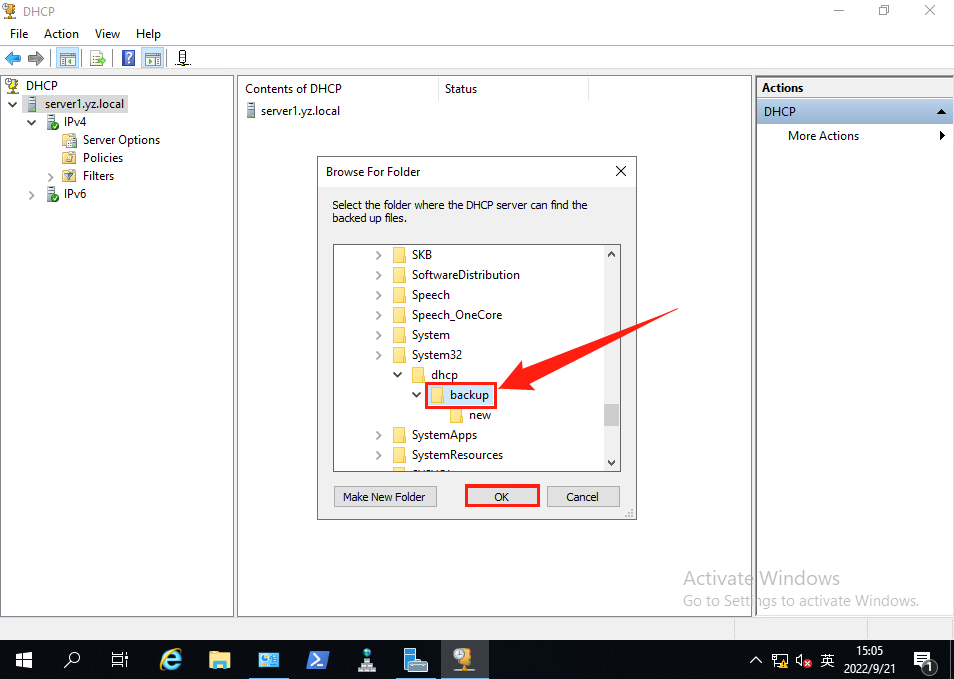Click the Forward arrow toolbar icon
954x679 pixels.
coord(36,58)
